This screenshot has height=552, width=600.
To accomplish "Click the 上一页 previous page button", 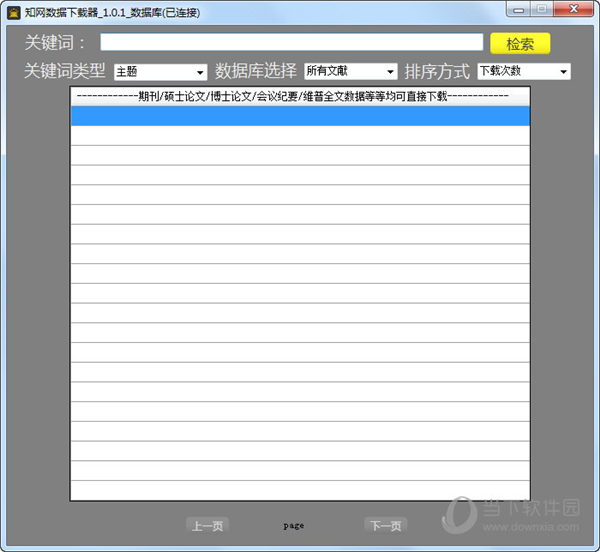I will (207, 526).
